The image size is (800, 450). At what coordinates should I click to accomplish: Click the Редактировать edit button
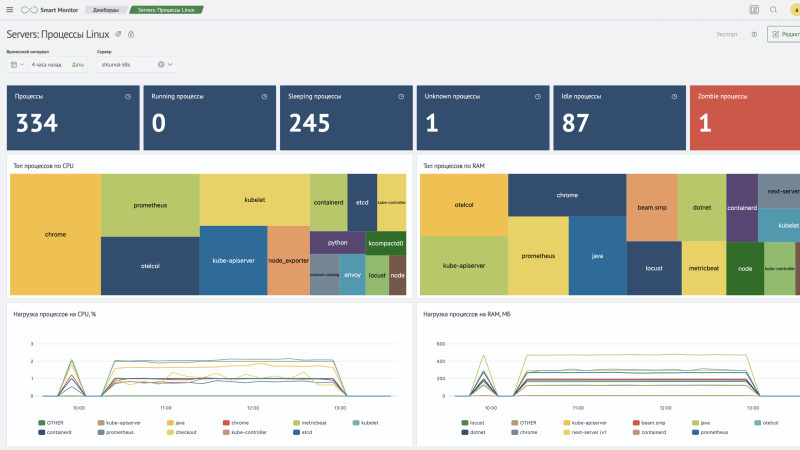784,34
